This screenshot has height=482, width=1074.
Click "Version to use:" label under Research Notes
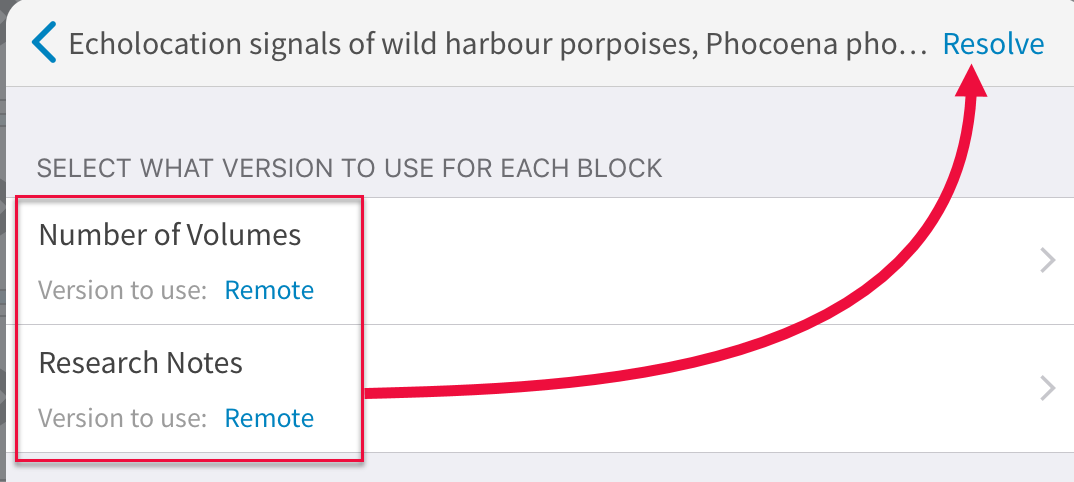click(122, 417)
